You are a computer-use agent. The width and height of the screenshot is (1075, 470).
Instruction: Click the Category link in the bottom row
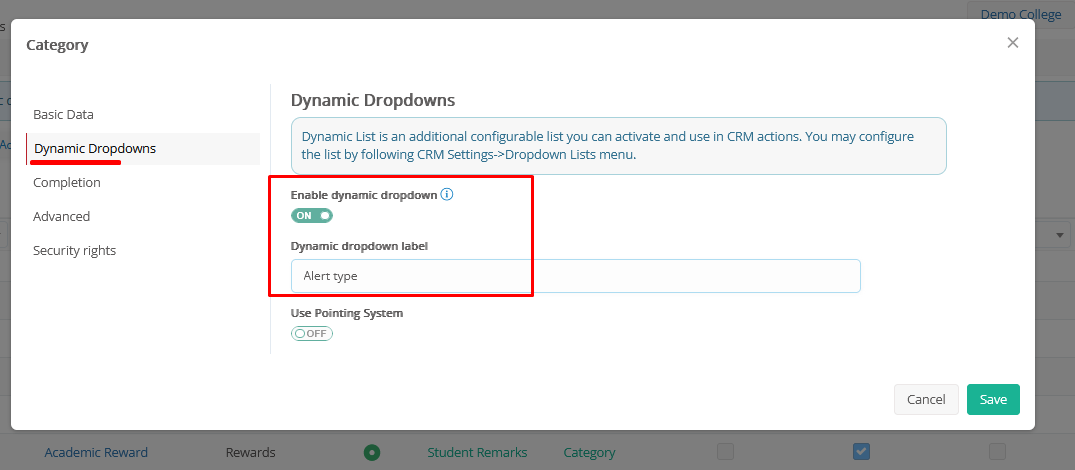(x=589, y=452)
